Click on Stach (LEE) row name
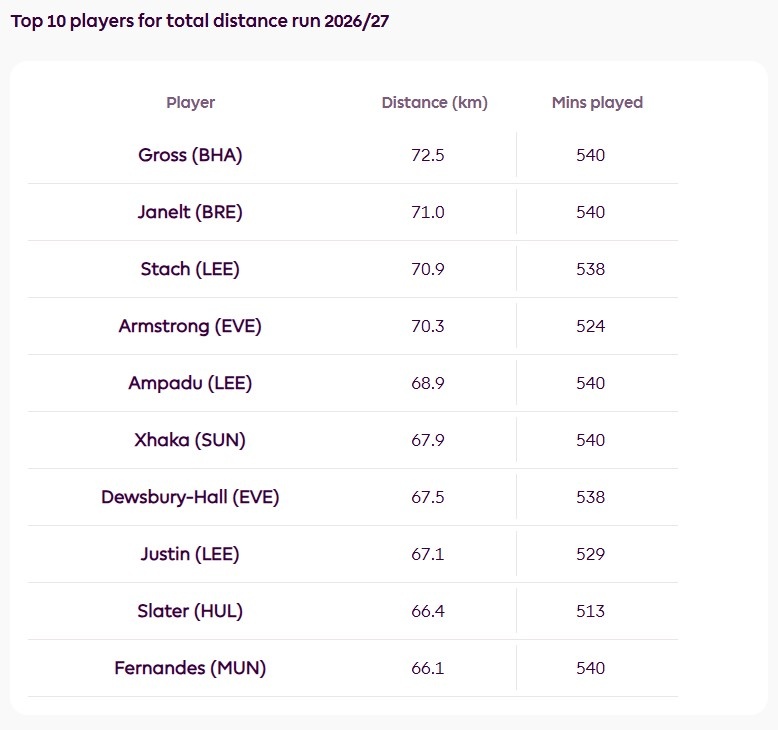Viewport: 778px width, 730px height. (190, 269)
